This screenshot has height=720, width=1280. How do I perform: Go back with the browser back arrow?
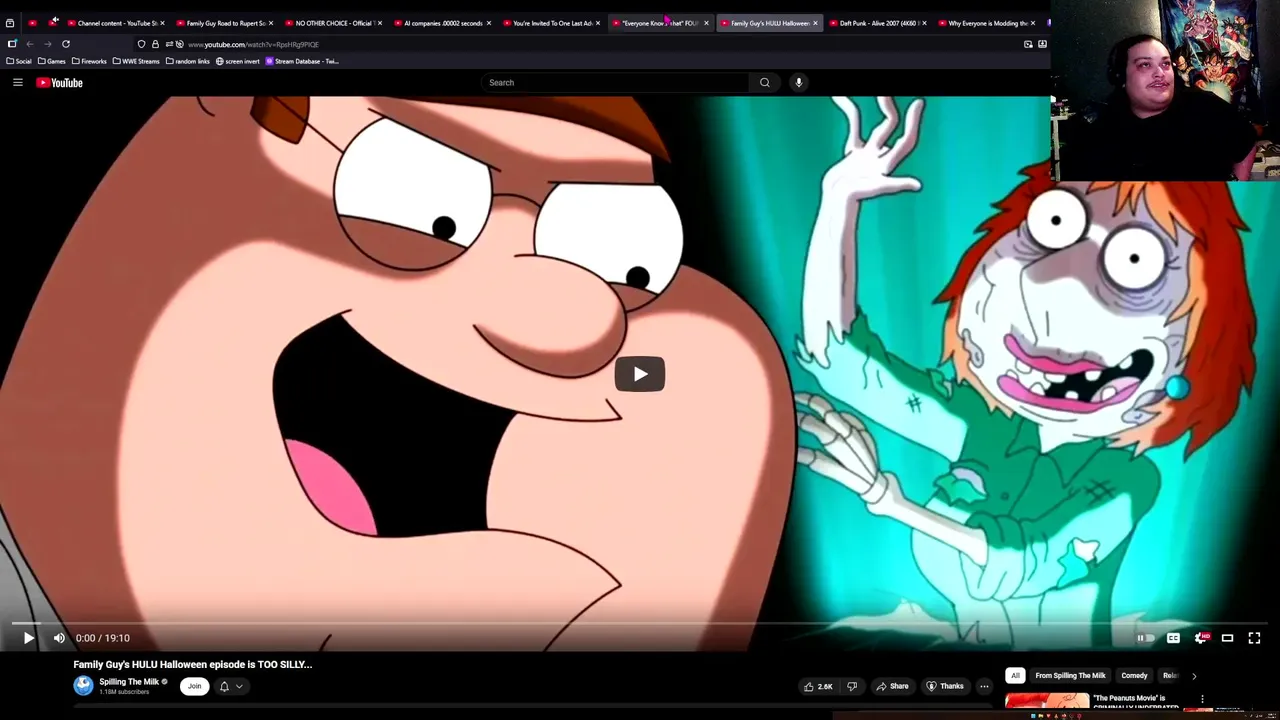click(x=30, y=44)
